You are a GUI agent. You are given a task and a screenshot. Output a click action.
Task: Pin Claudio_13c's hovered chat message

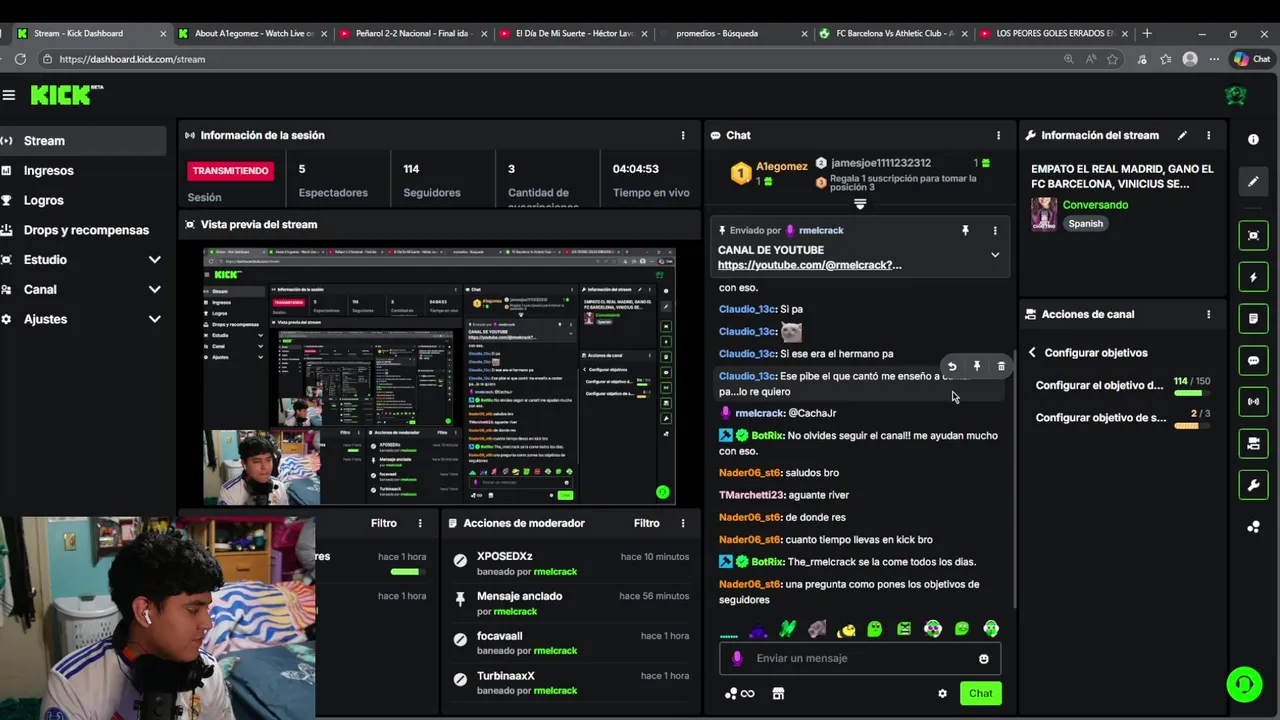[x=977, y=367]
